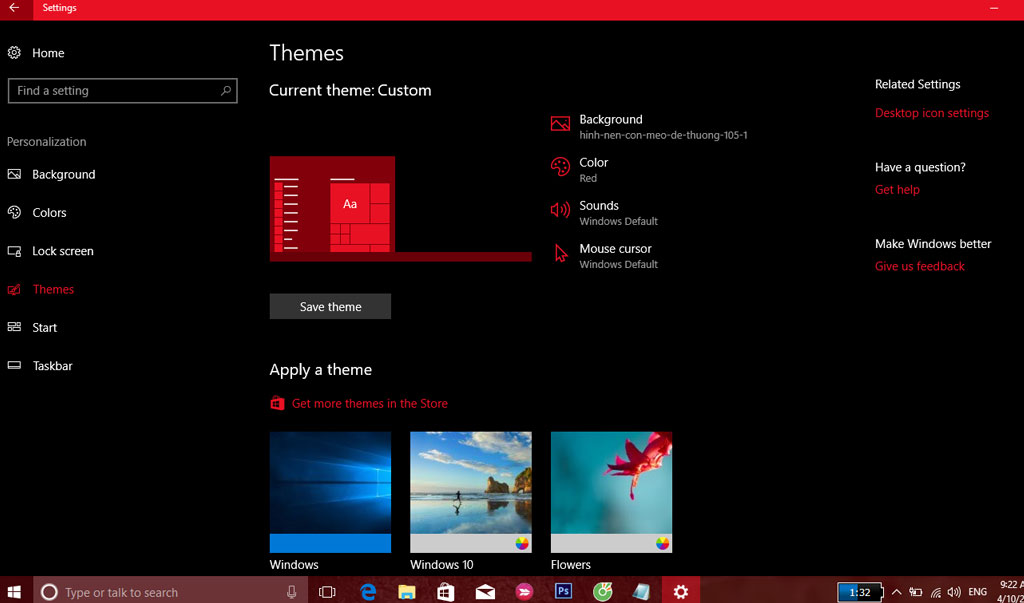Go to the Lock screen settings page
The width and height of the screenshot is (1024, 603).
click(x=62, y=251)
